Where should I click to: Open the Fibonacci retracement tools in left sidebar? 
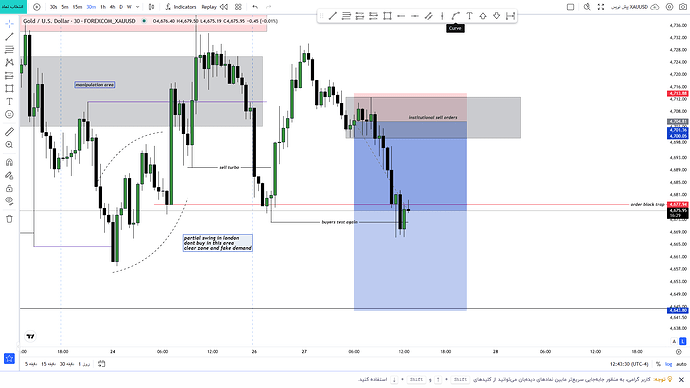[9, 50]
